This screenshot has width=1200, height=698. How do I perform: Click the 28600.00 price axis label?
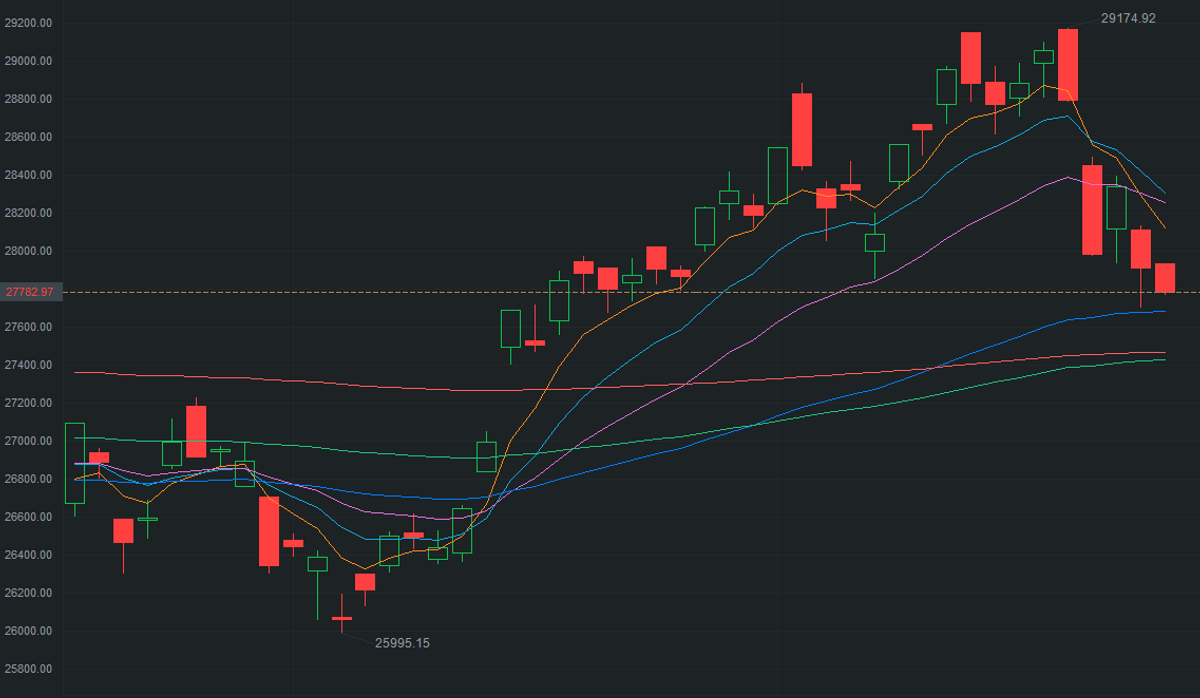pyautogui.click(x=29, y=137)
